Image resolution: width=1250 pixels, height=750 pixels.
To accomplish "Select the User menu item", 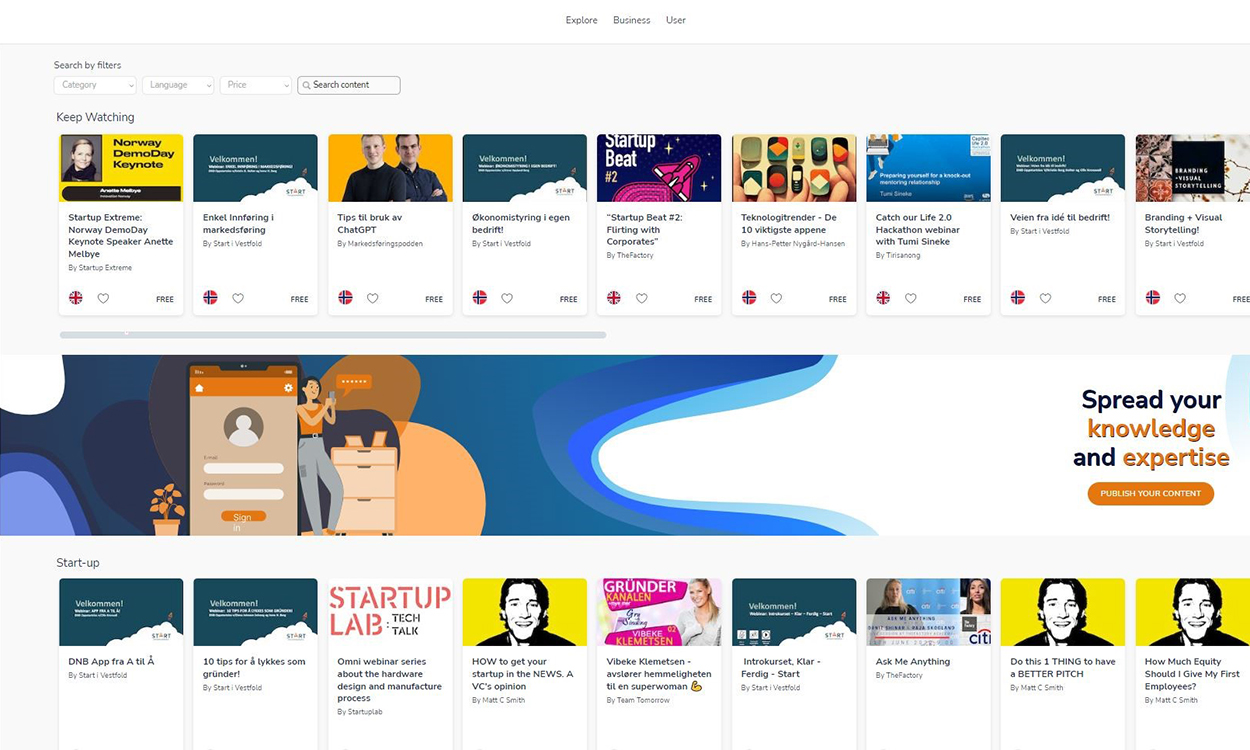I will pyautogui.click(x=676, y=20).
